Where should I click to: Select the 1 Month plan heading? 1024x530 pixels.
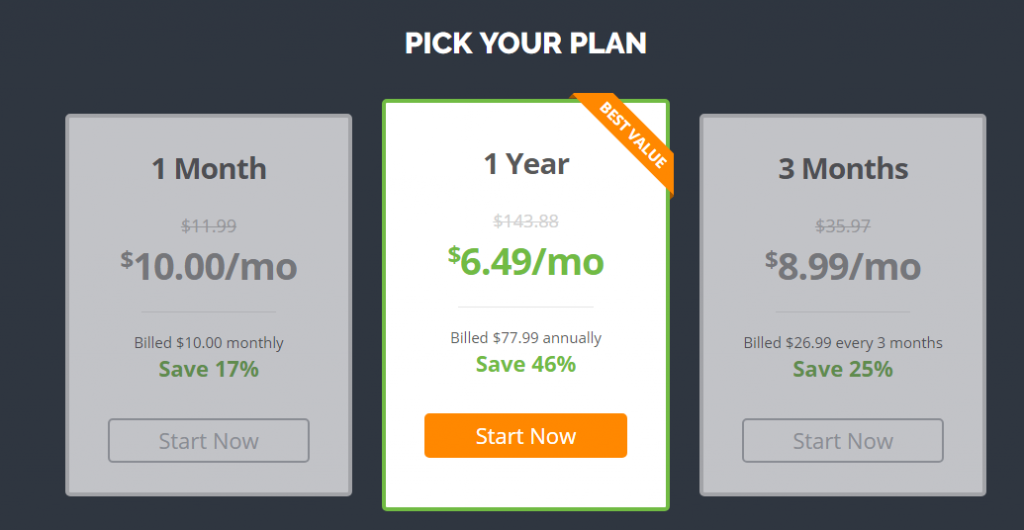209,169
